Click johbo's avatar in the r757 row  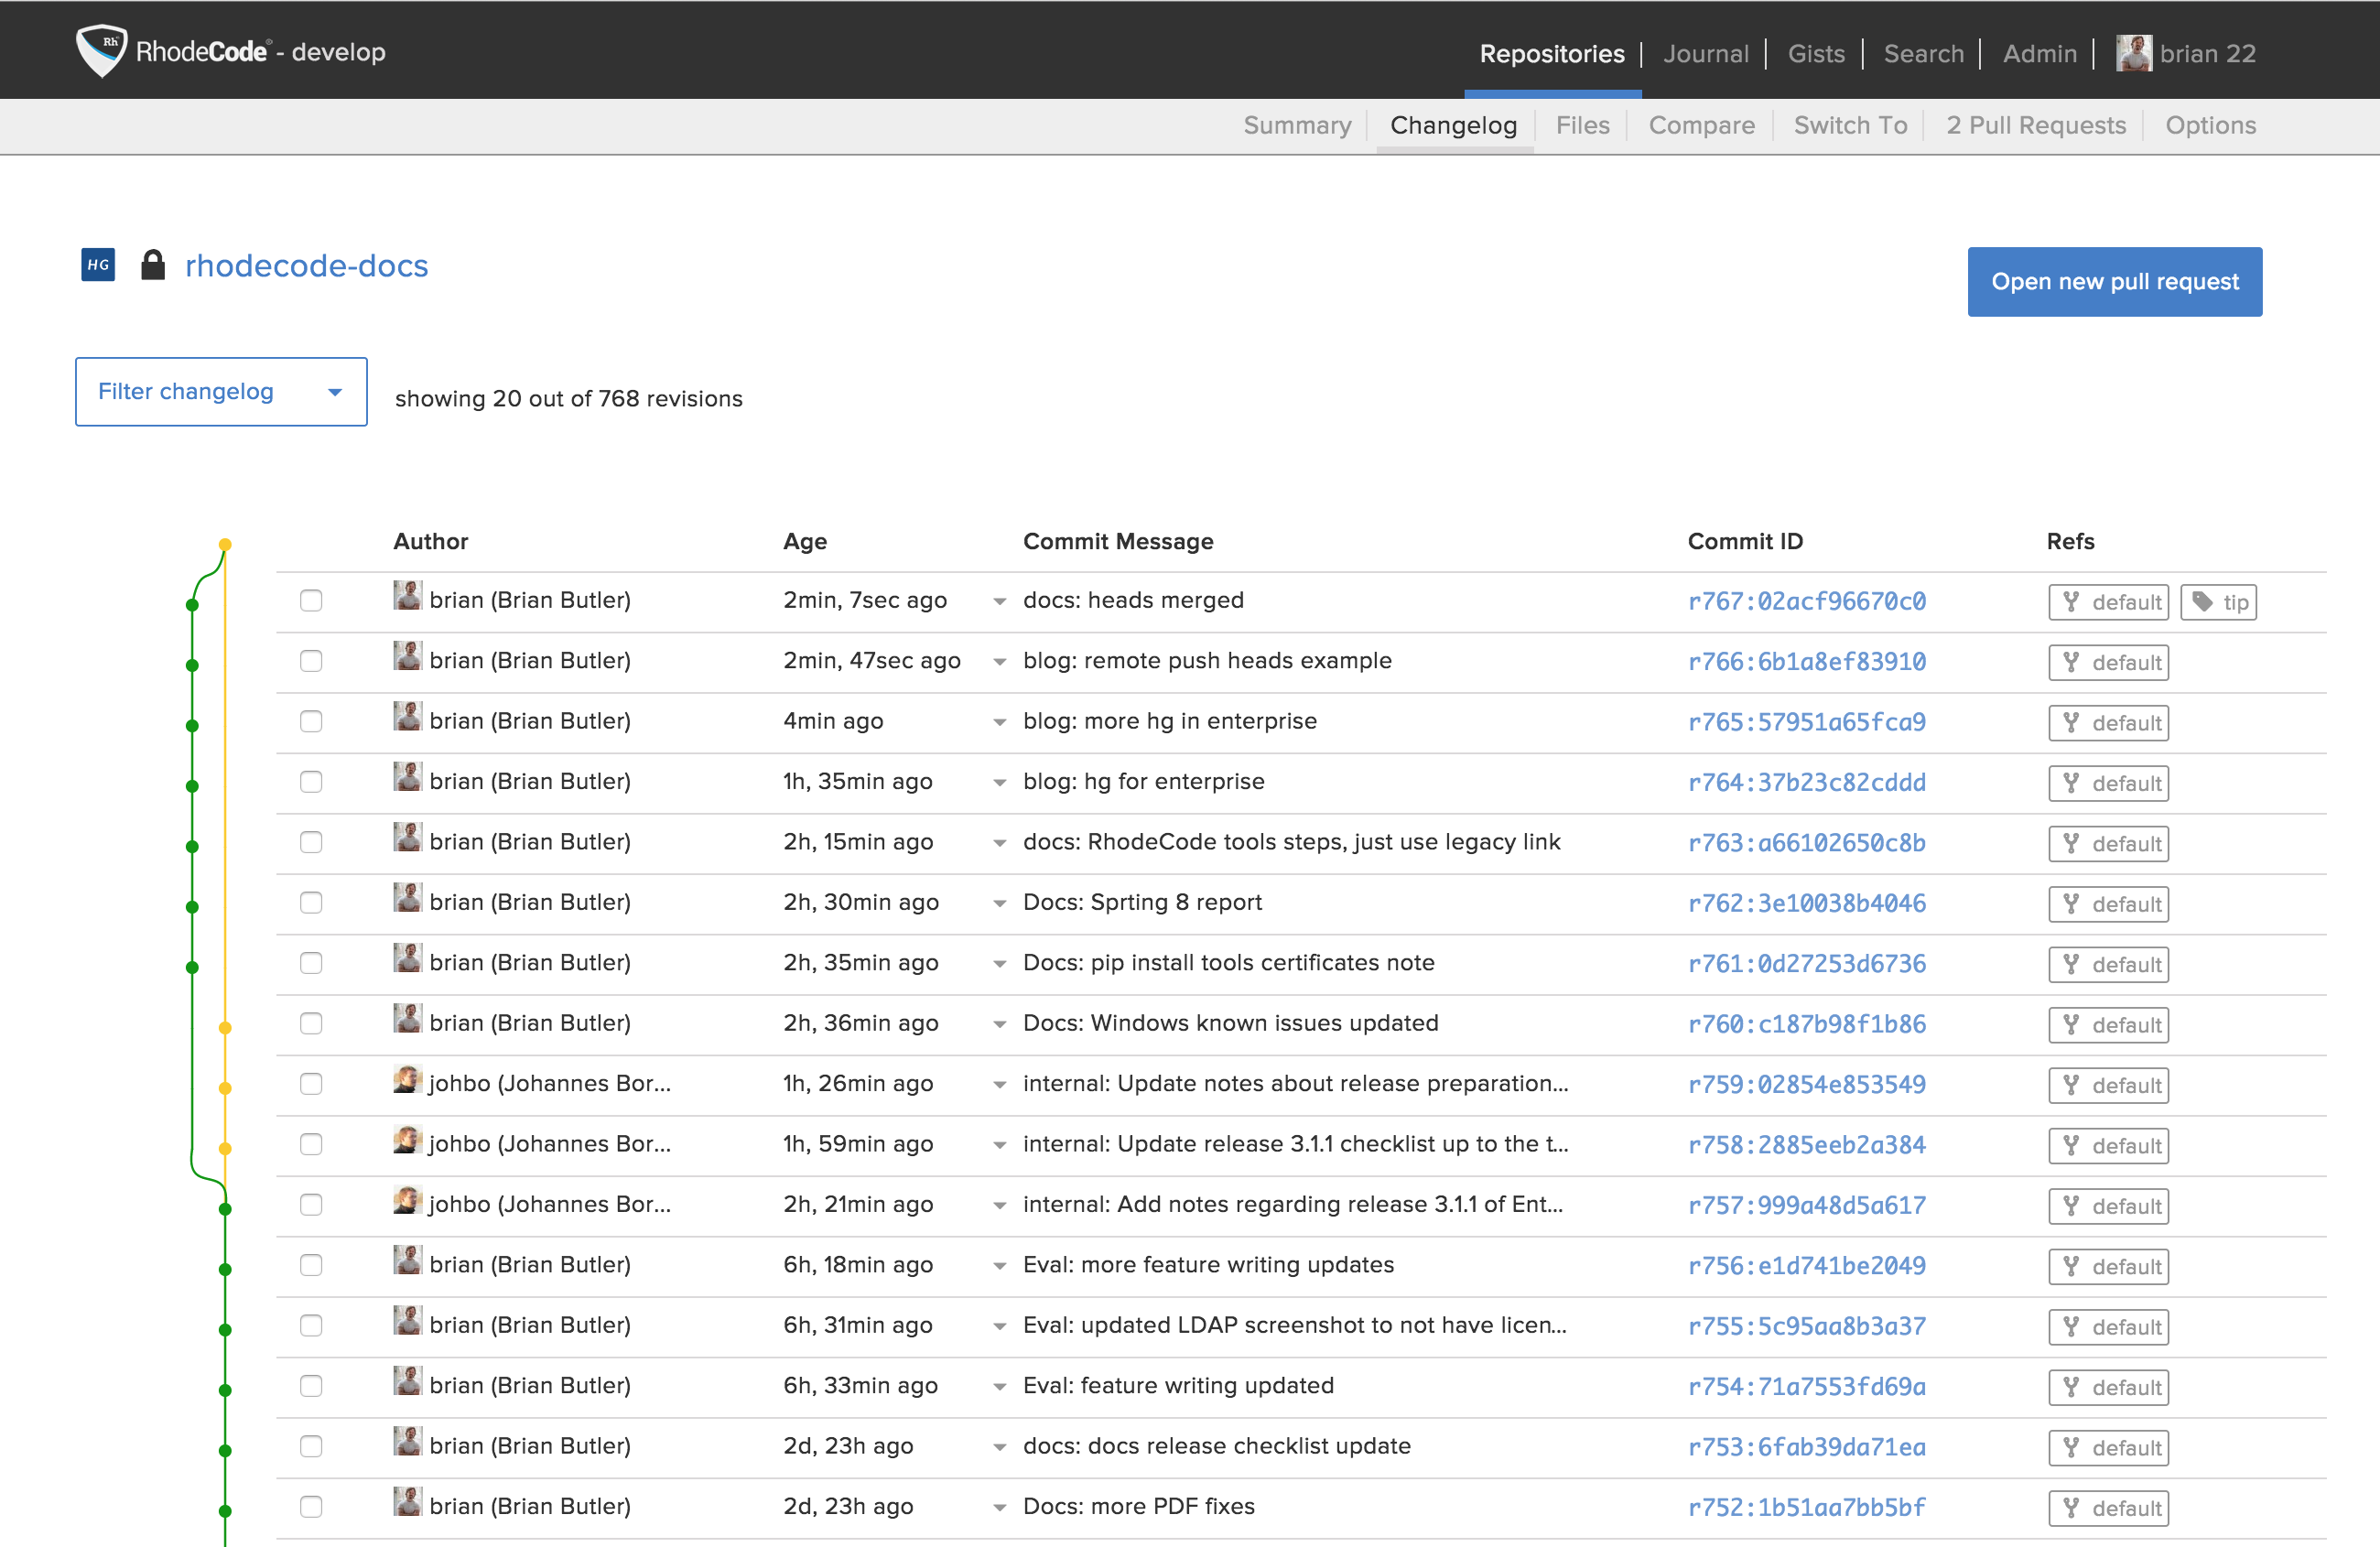pos(407,1201)
